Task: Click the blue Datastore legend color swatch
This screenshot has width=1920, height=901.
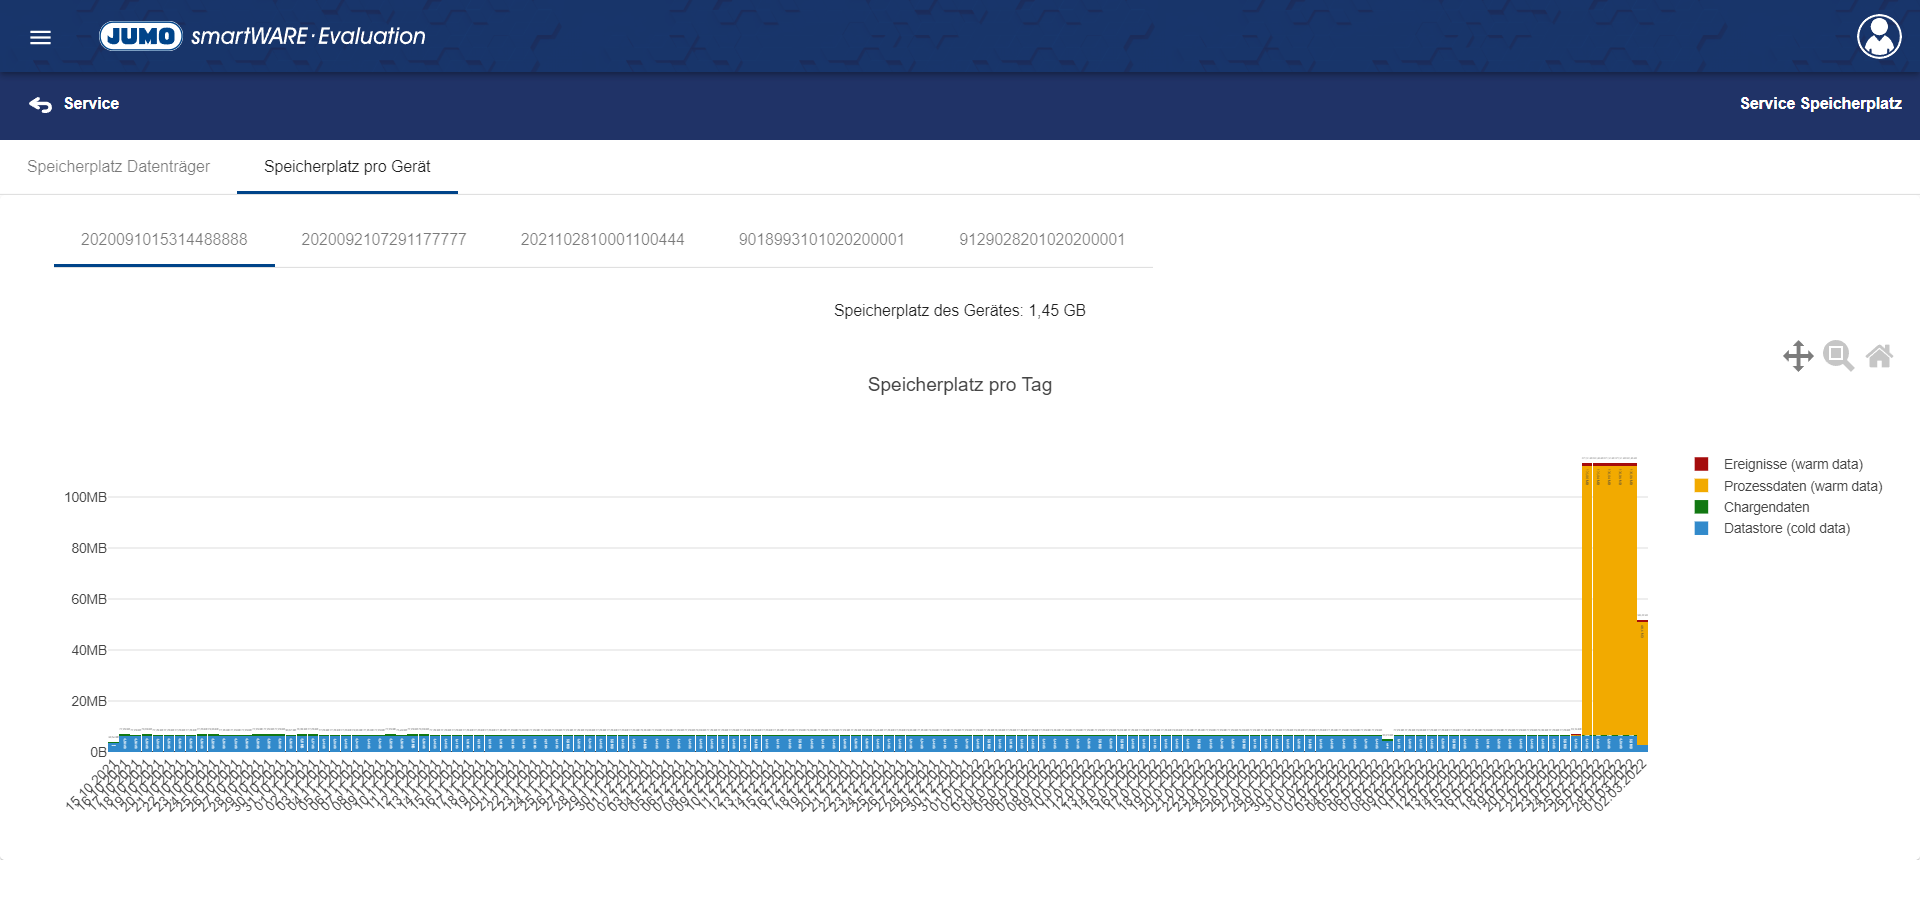Action: tap(1701, 529)
